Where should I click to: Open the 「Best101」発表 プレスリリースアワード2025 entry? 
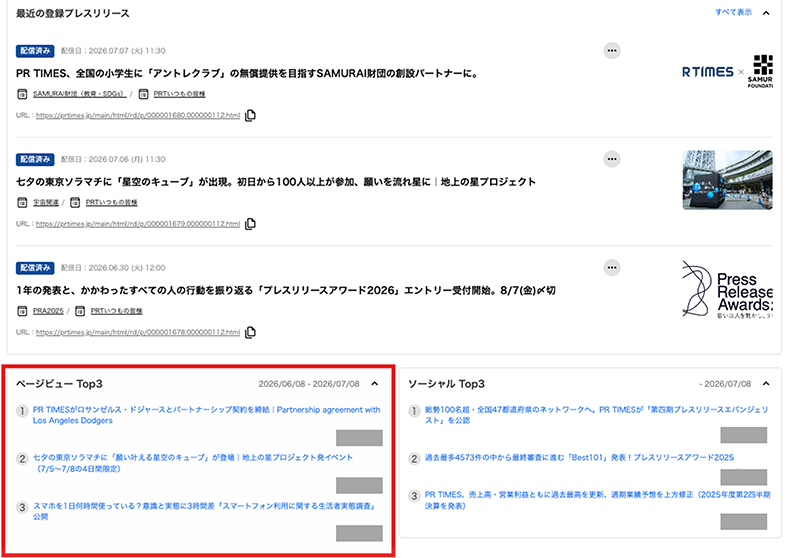tap(579, 458)
